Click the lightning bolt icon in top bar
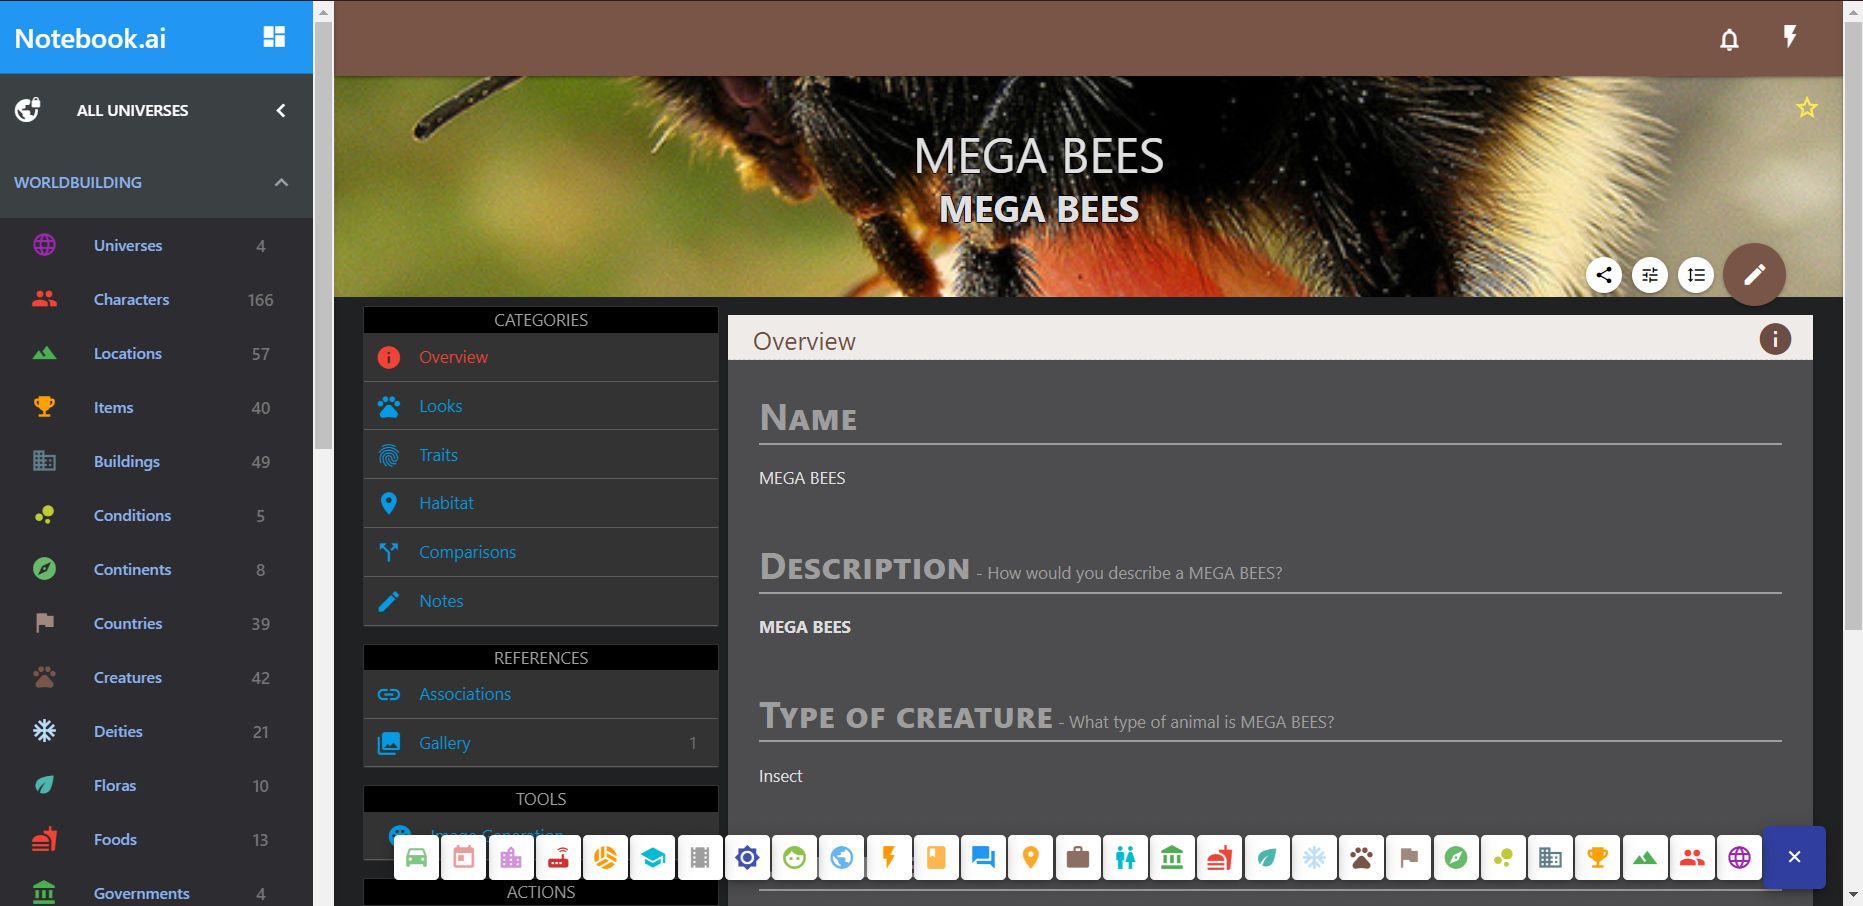Viewport: 1863px width, 906px height. pos(1790,37)
